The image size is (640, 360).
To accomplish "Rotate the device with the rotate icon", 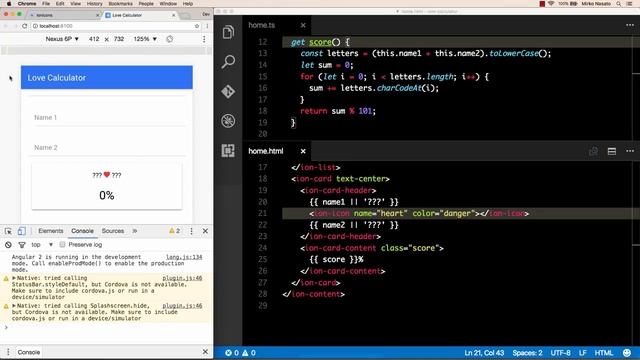I will (169, 39).
